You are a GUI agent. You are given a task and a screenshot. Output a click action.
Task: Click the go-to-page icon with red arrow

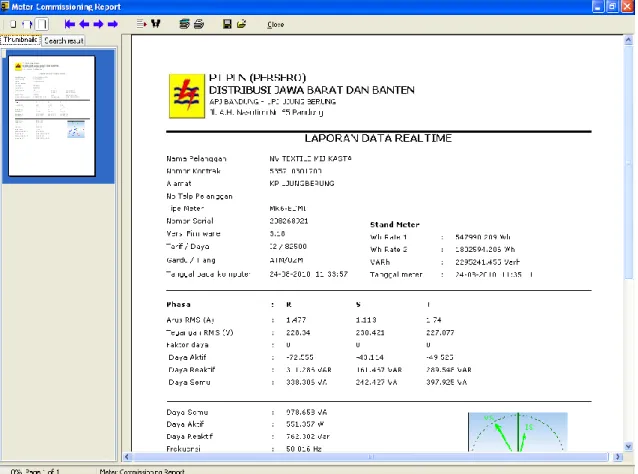click(141, 24)
